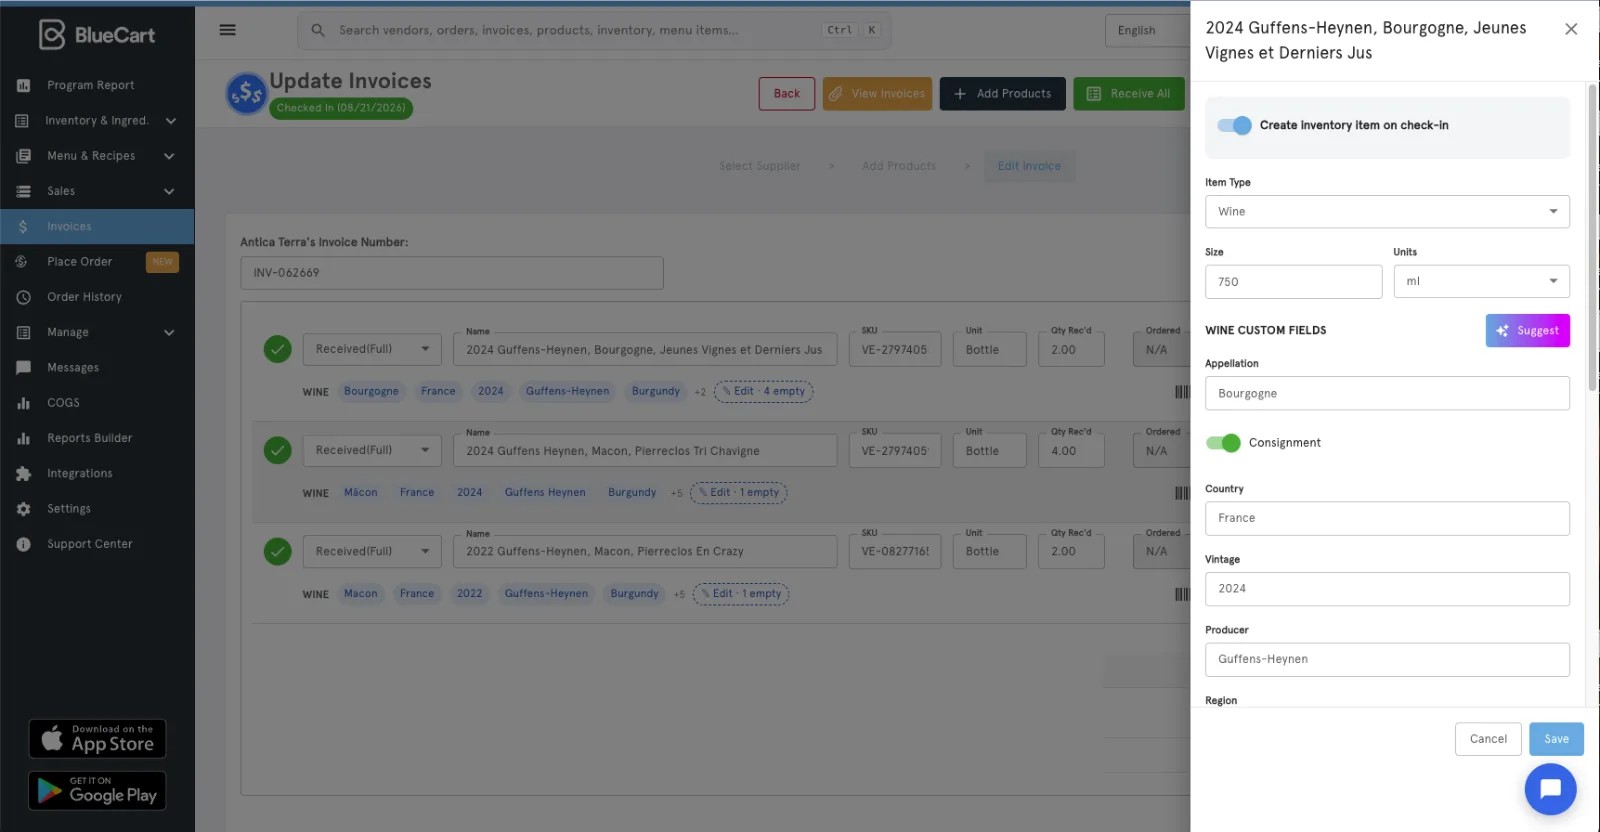
Task: Expand Inventory & Ingred. menu
Action: (170, 121)
